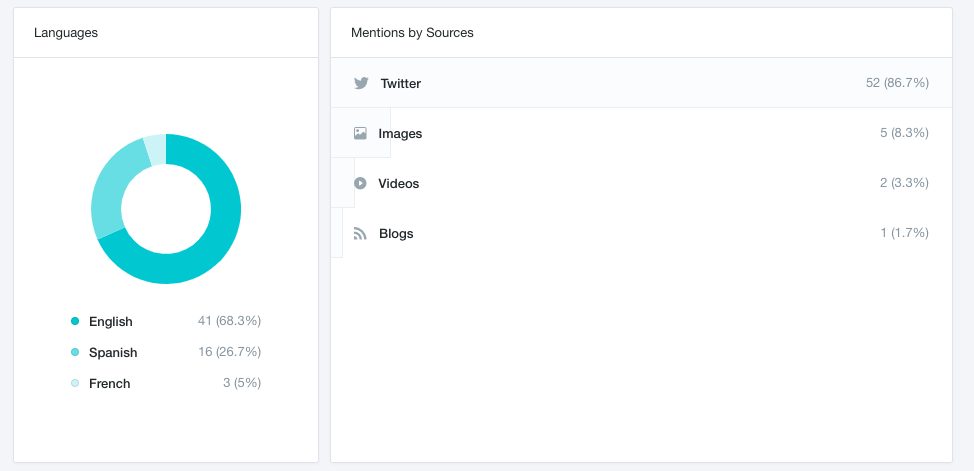Open the Images source label
Screen dimensions: 974x471
400,133
